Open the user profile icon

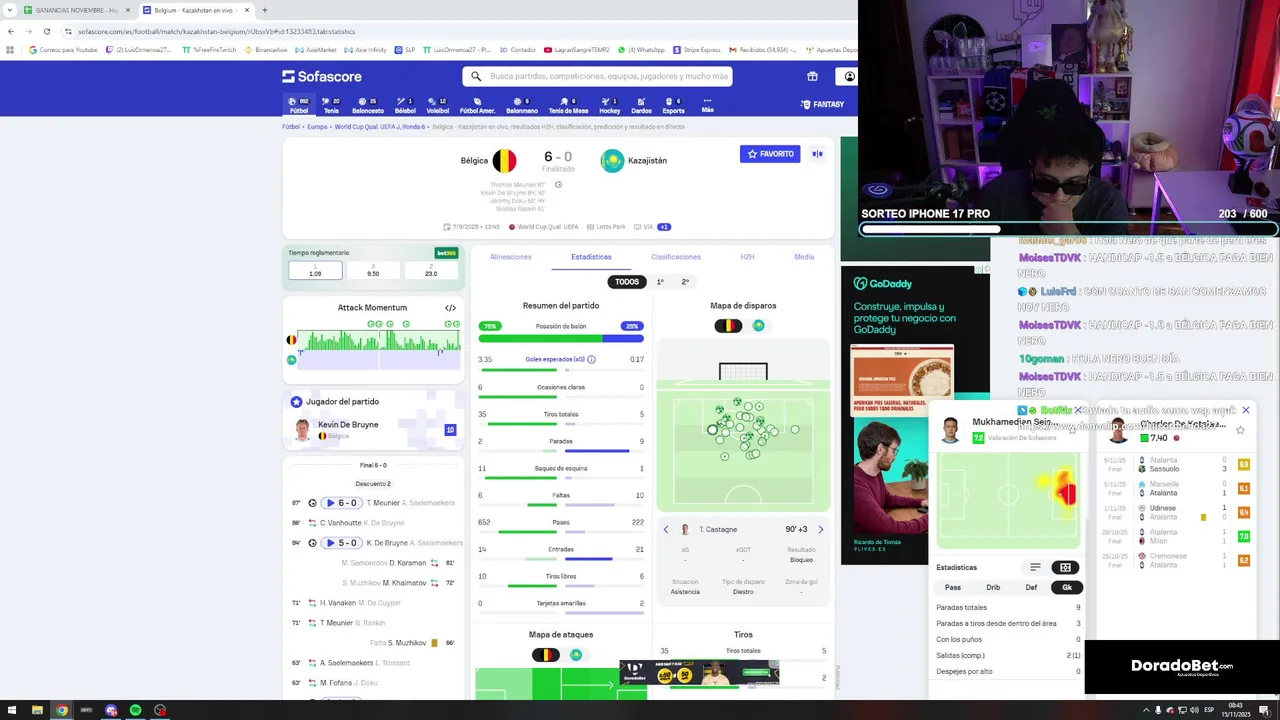coord(849,76)
